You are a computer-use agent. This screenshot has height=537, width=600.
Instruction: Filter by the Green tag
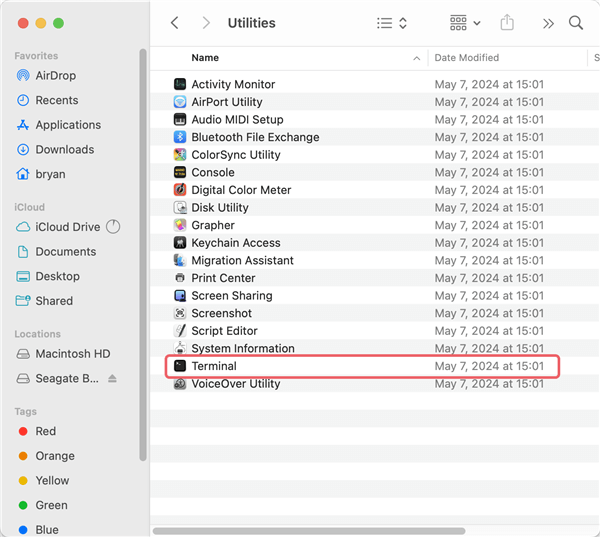point(43,505)
